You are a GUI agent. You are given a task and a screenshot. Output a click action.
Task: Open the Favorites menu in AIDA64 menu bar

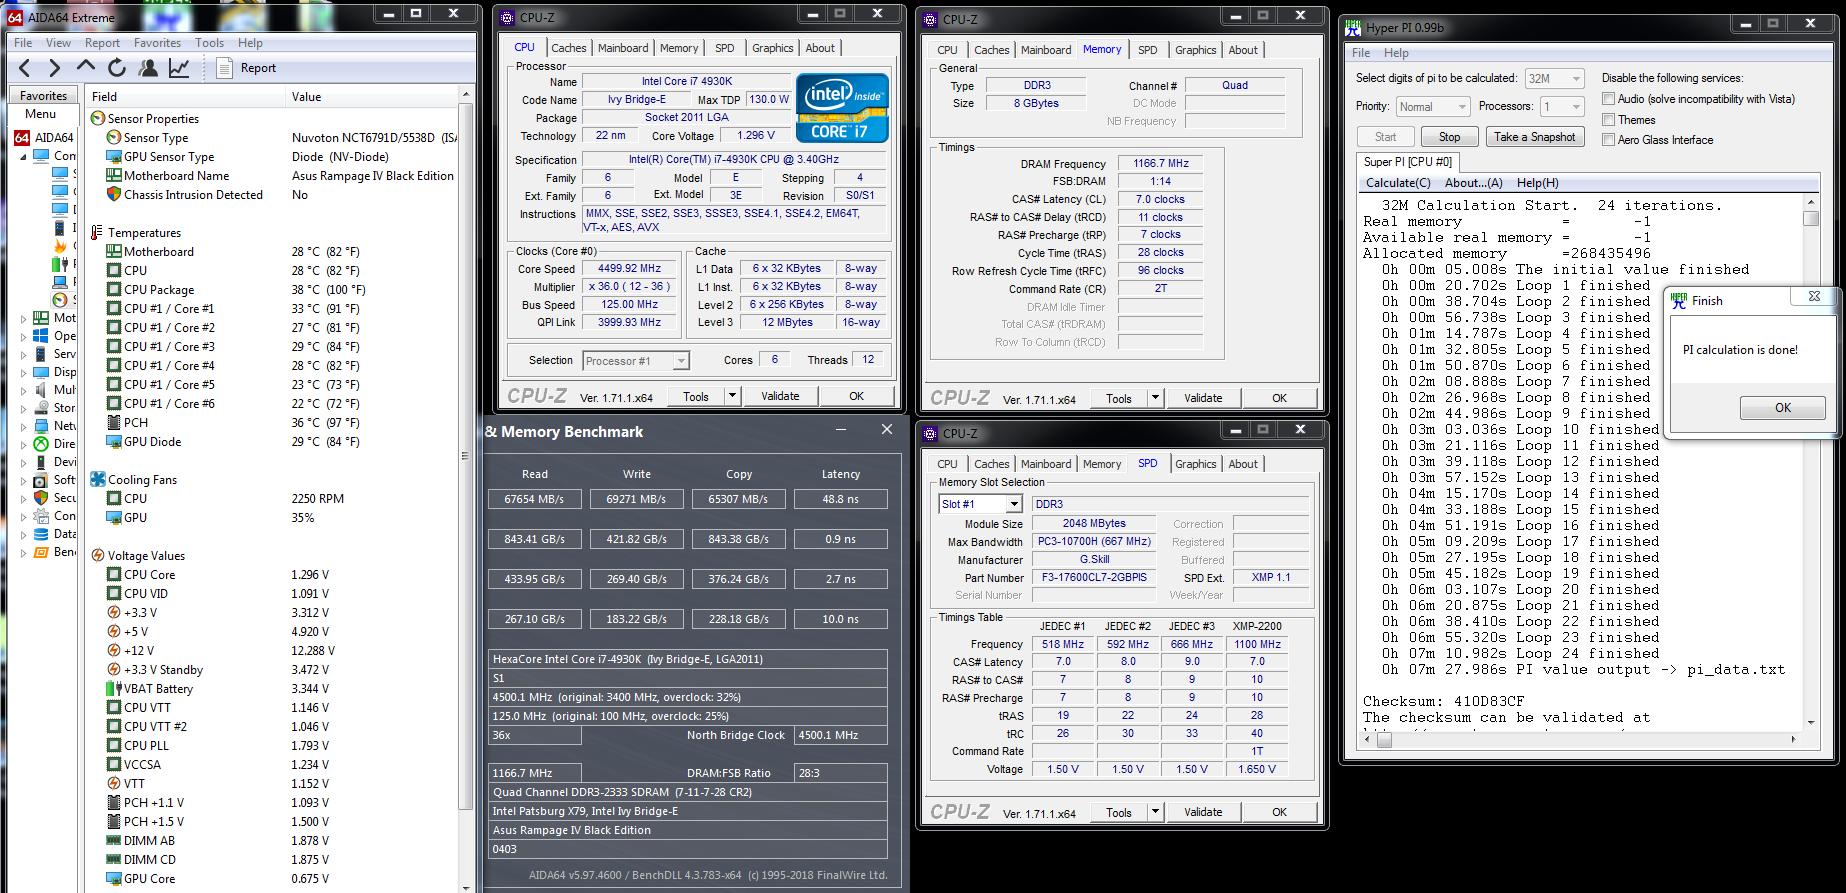(157, 43)
